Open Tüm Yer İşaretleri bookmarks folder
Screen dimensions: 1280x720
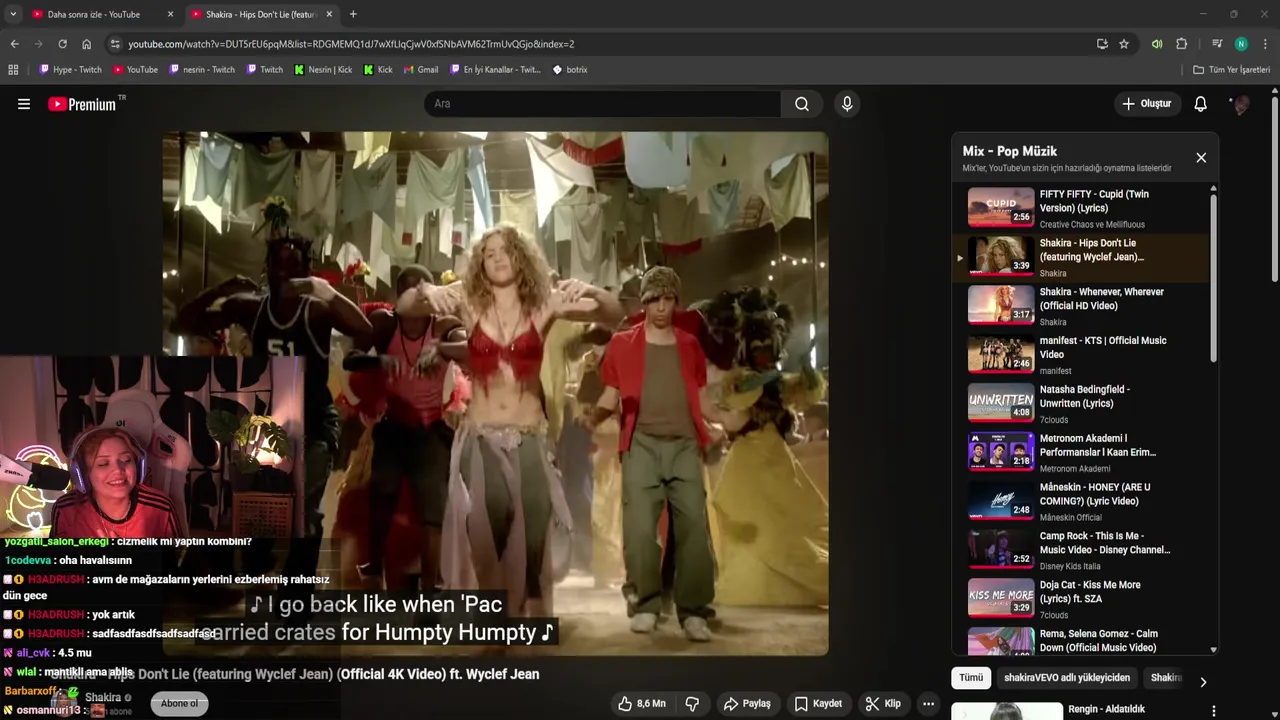(1231, 70)
